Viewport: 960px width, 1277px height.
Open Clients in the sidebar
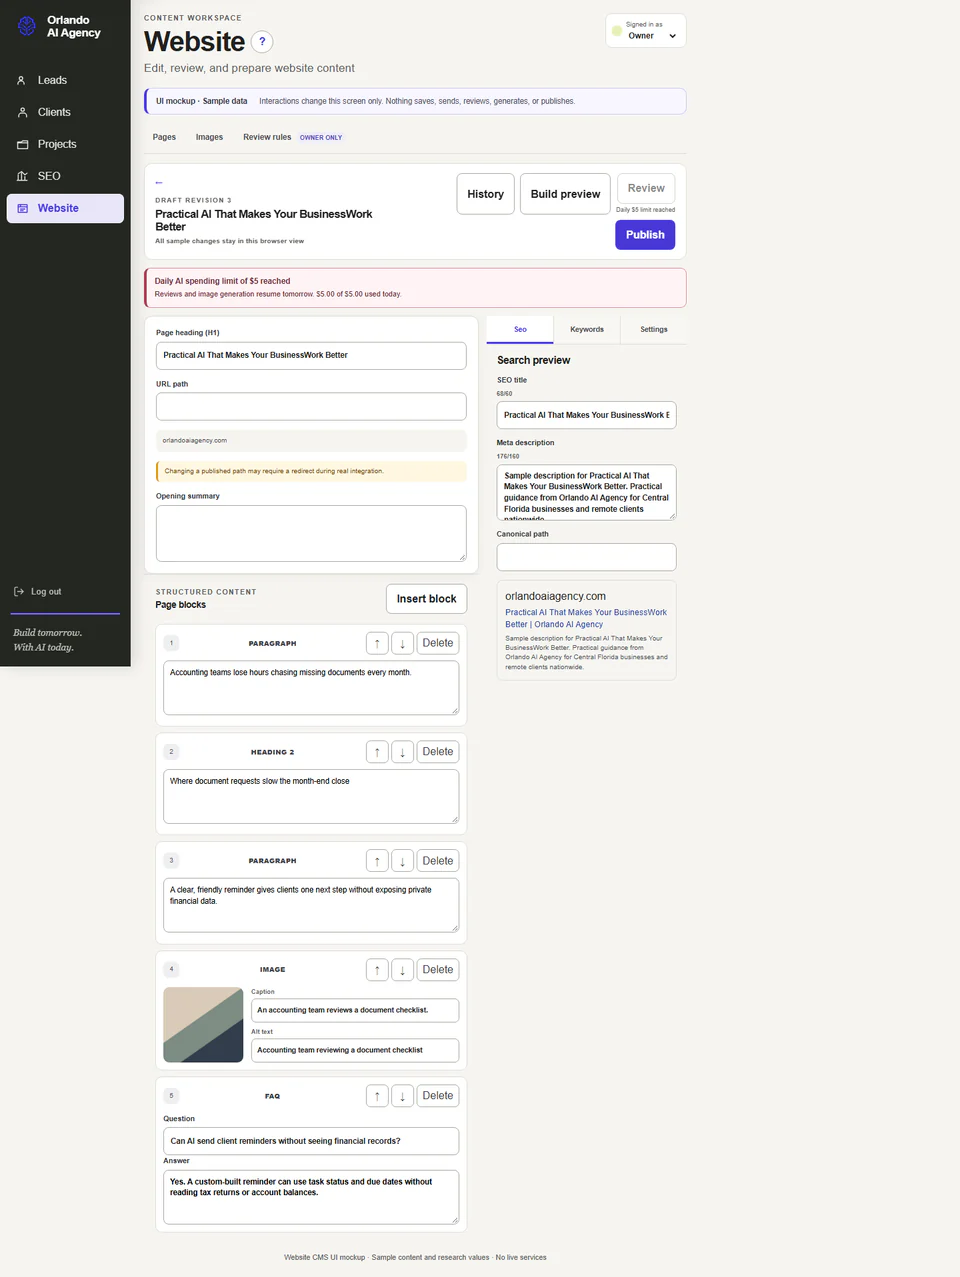coord(65,112)
